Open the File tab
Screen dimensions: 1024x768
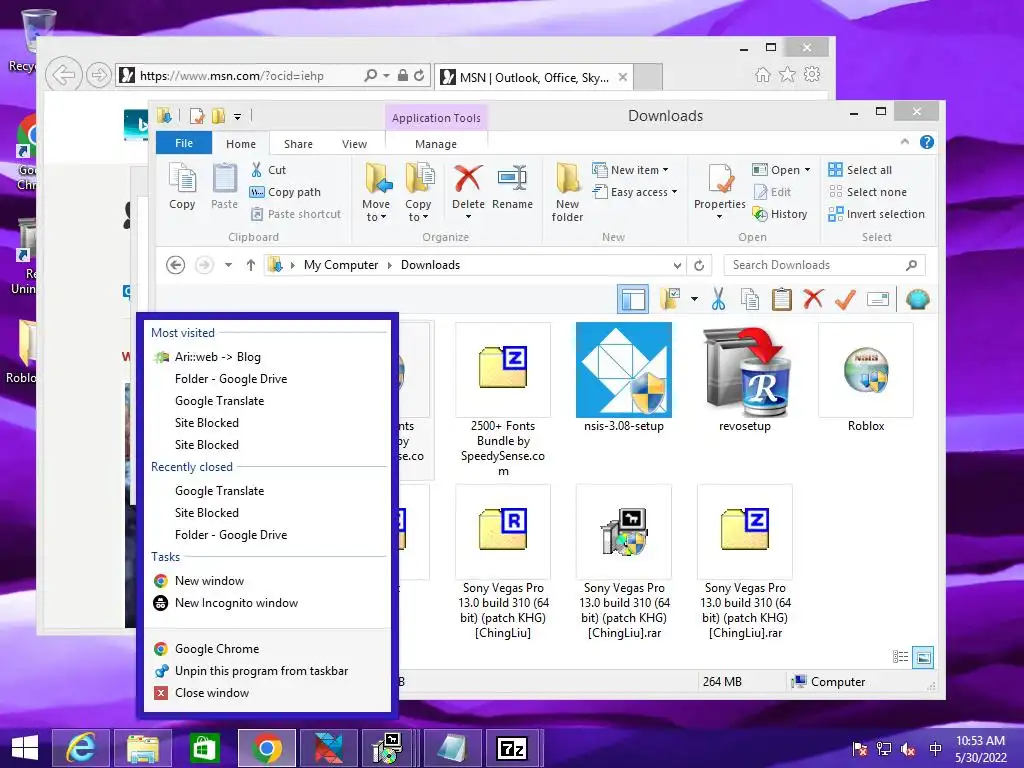coord(184,143)
